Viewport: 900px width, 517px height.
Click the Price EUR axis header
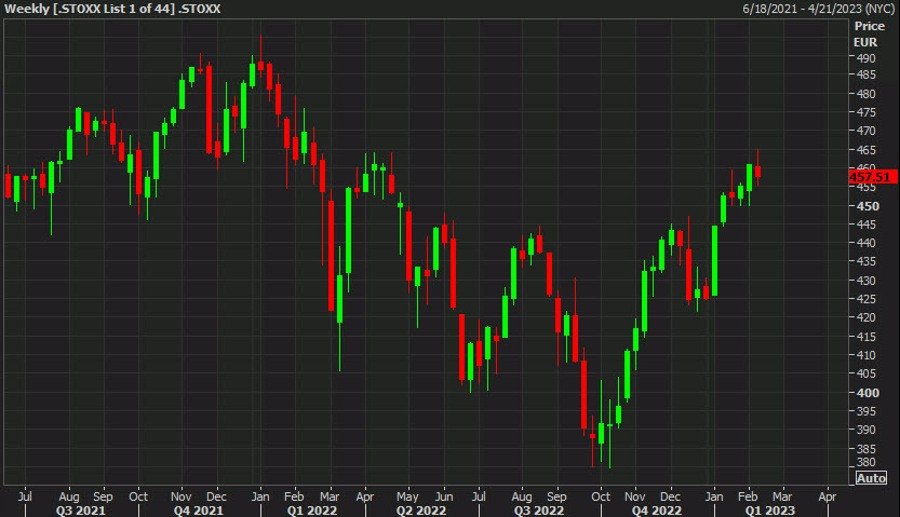coord(869,34)
